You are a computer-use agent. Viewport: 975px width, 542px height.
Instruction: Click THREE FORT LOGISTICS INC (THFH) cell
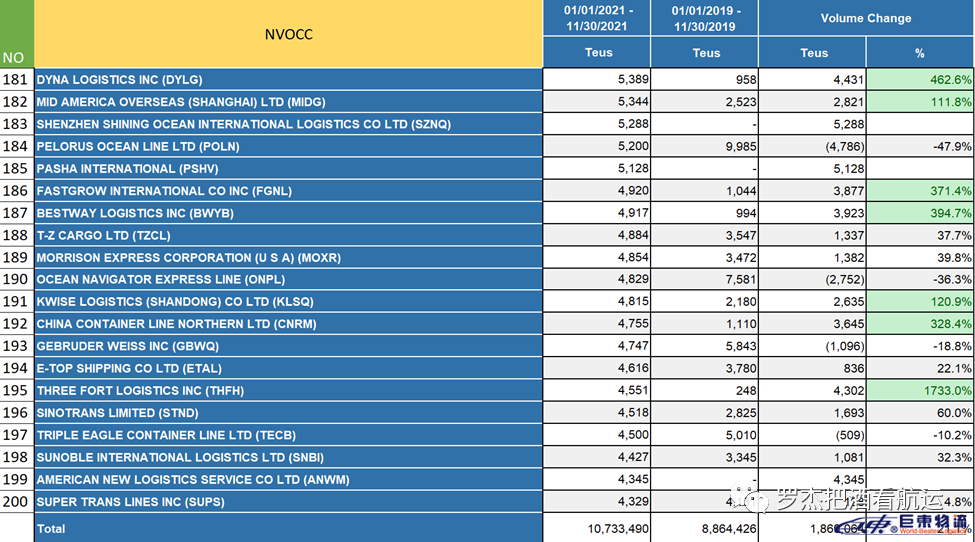[289, 391]
